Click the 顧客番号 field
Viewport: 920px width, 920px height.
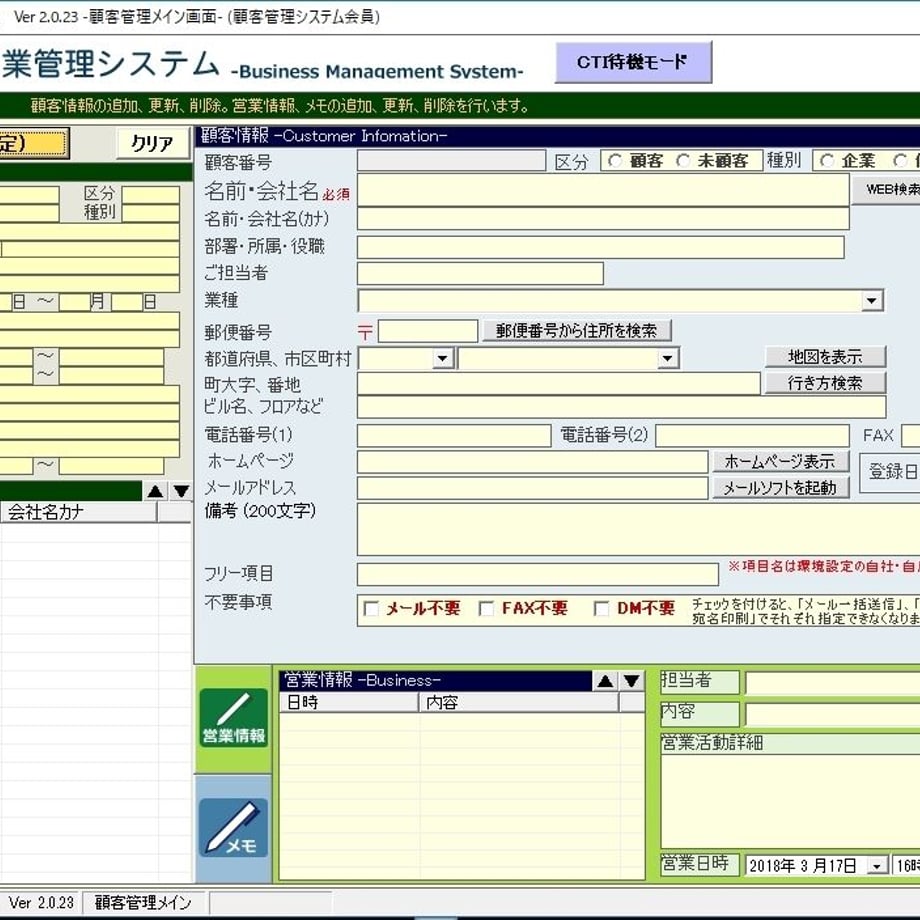point(451,161)
